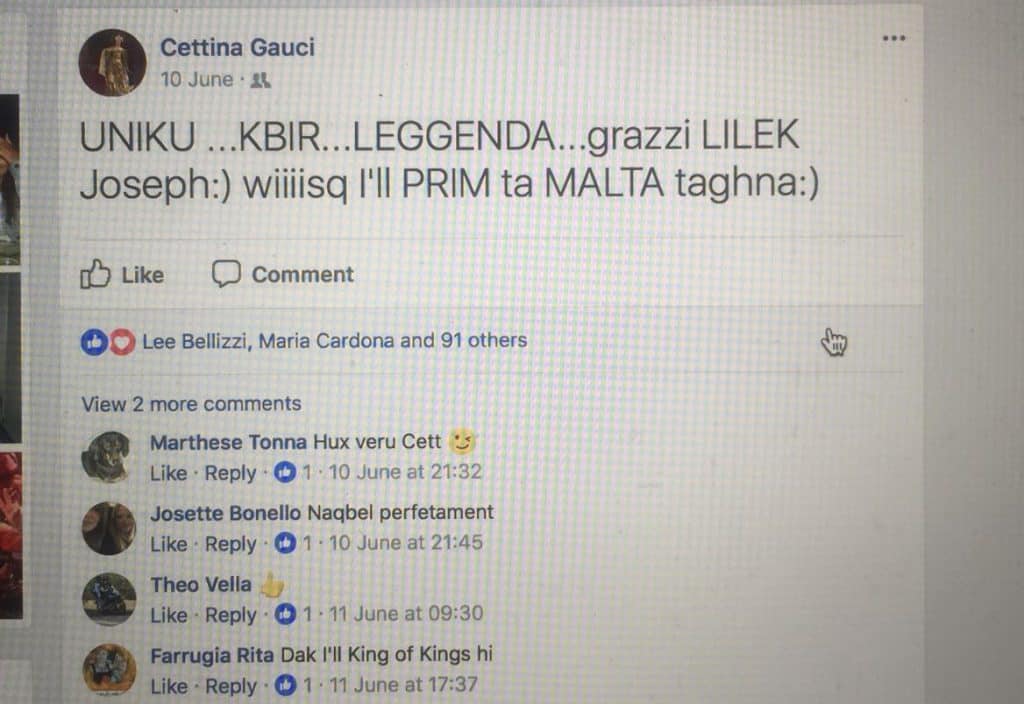Image resolution: width=1024 pixels, height=704 pixels.
Task: Open Marthese Tonna's profile link
Action: (x=228, y=442)
